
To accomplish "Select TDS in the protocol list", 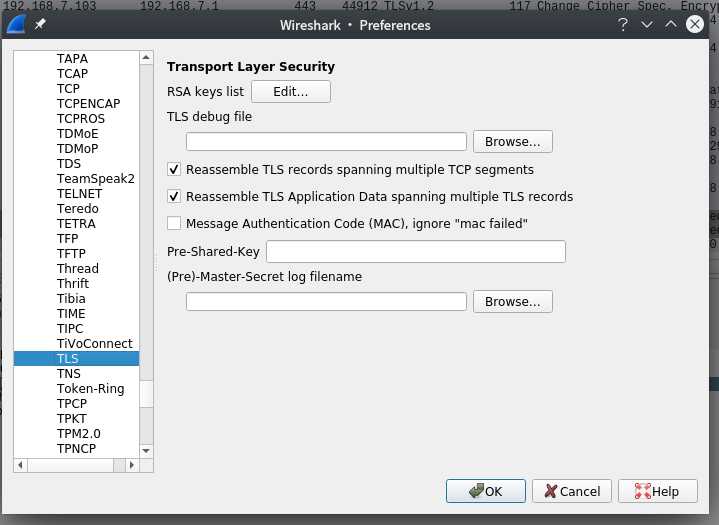I will tap(68, 164).
